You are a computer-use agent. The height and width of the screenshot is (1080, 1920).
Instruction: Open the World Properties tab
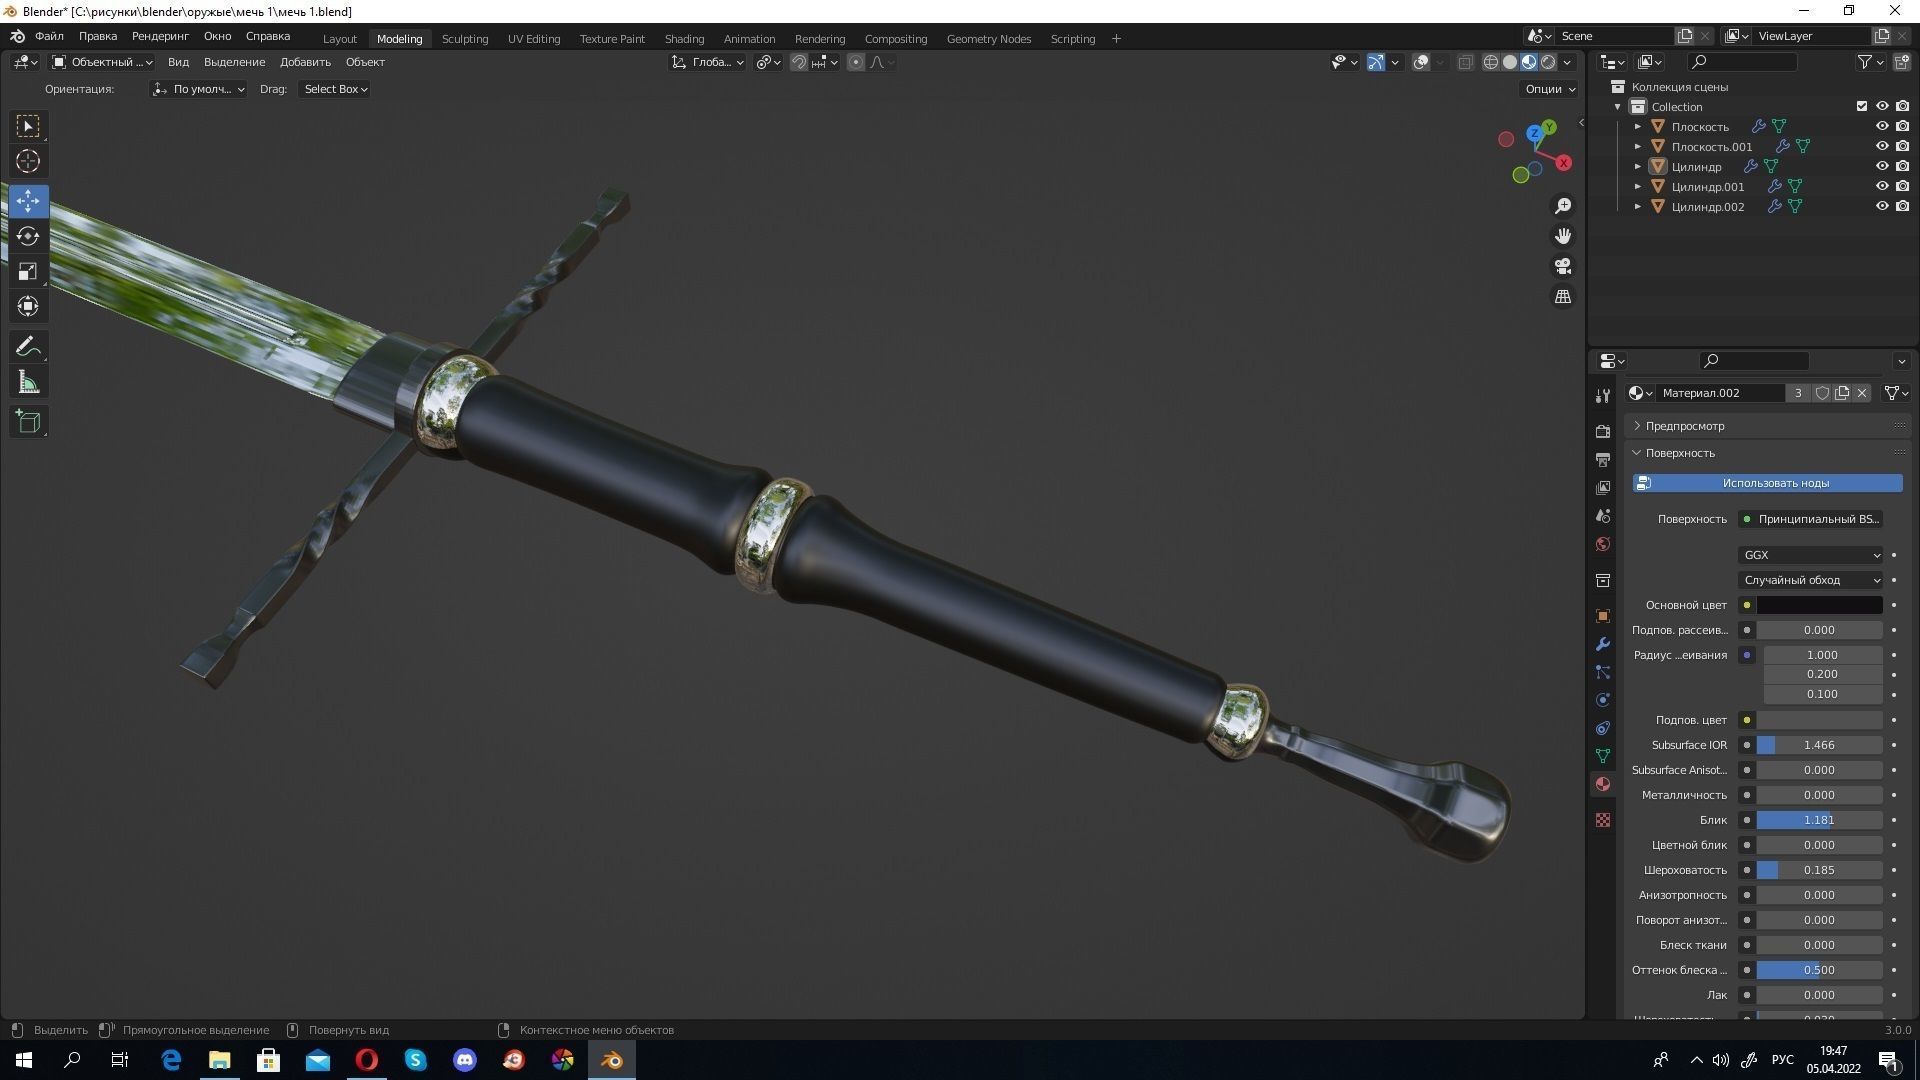pyautogui.click(x=1602, y=543)
